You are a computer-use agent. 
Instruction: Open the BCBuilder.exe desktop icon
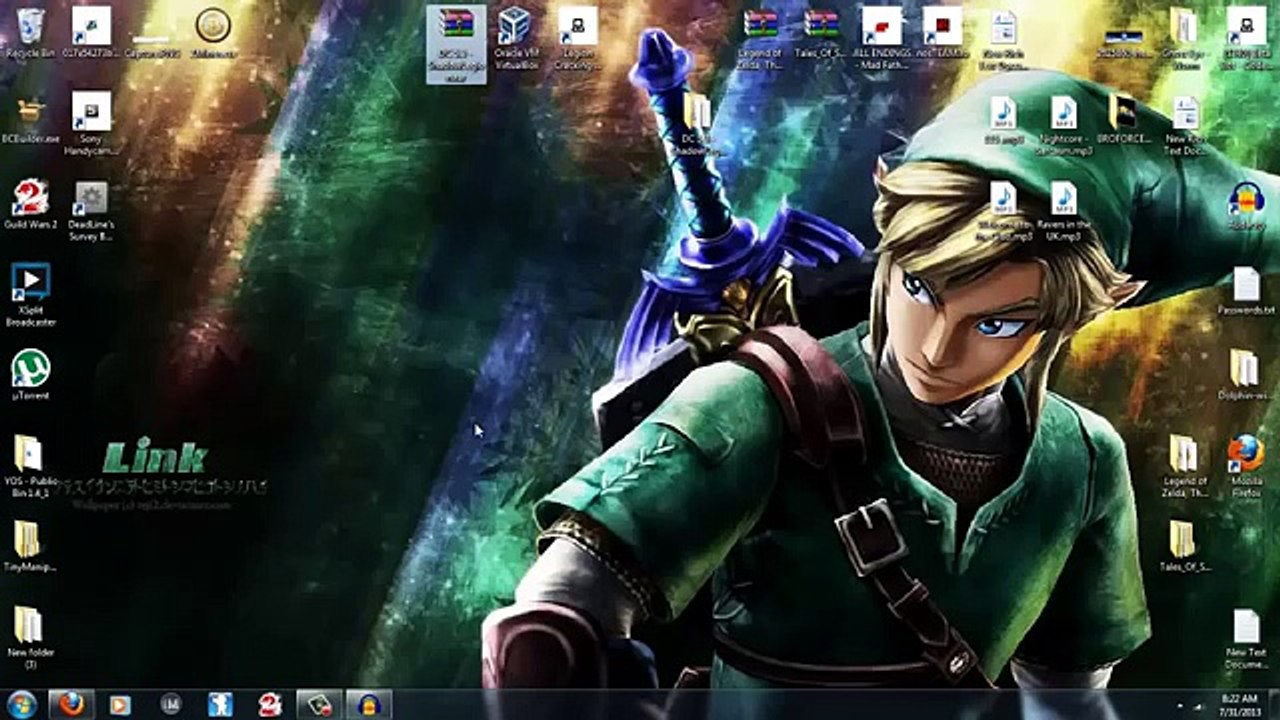[x=30, y=119]
